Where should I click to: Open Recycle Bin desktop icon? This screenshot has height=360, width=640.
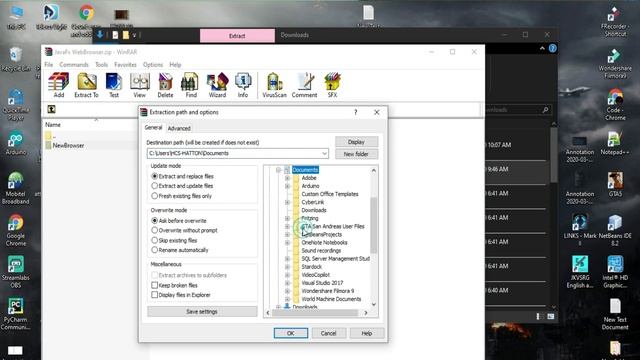point(16,59)
